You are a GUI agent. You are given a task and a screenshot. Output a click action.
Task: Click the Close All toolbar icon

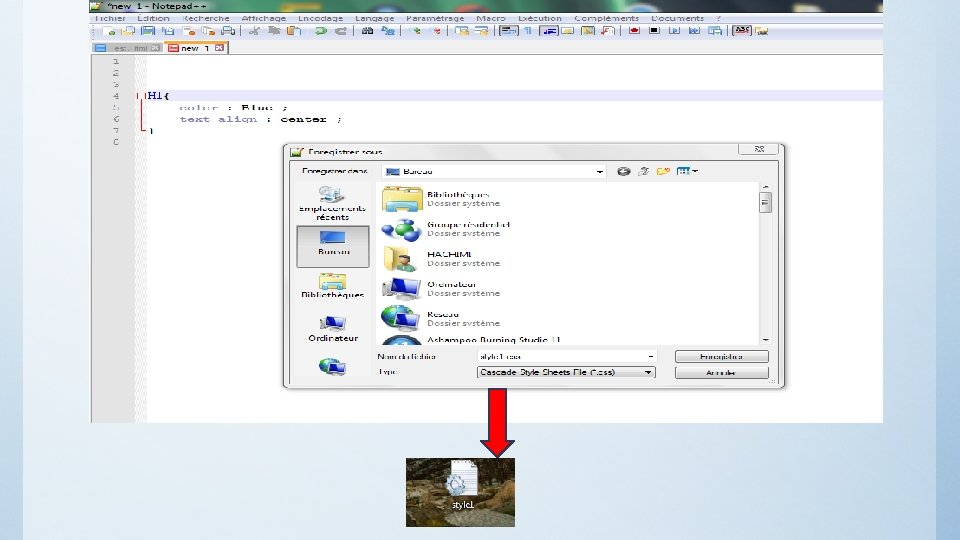pos(208,31)
